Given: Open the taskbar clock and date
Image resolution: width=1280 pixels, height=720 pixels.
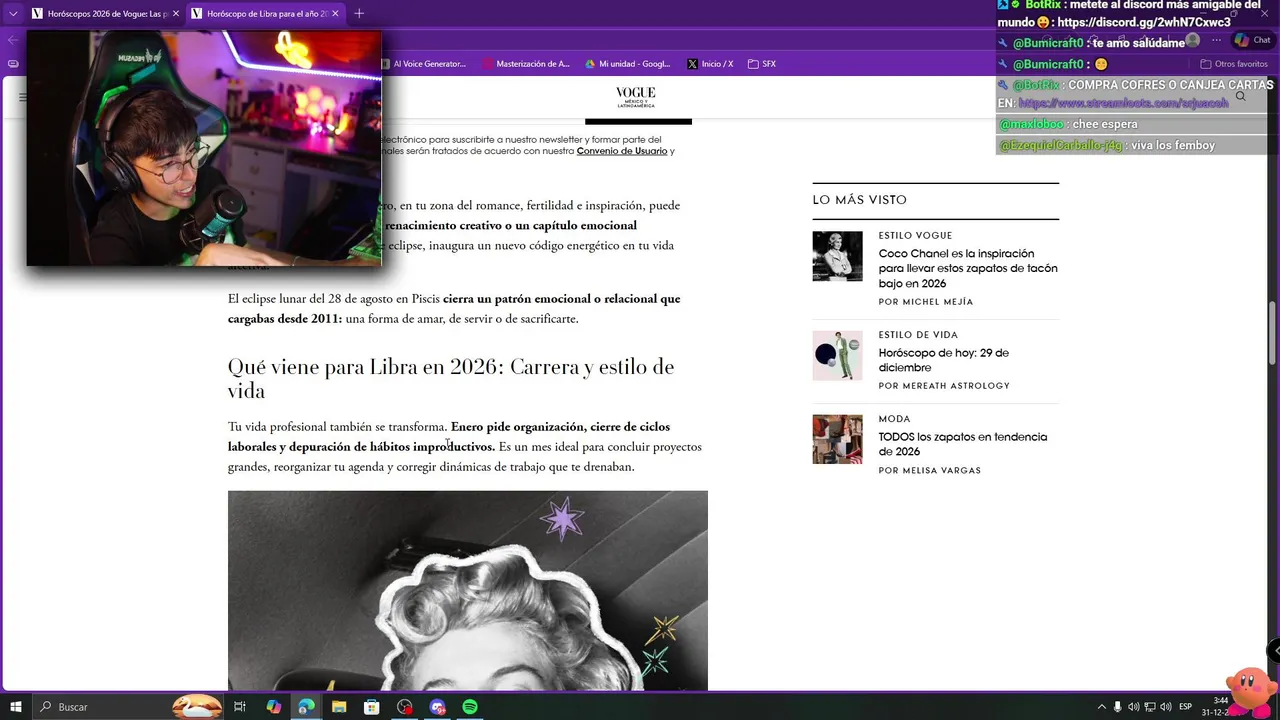Looking at the screenshot, I should coord(1215,707).
